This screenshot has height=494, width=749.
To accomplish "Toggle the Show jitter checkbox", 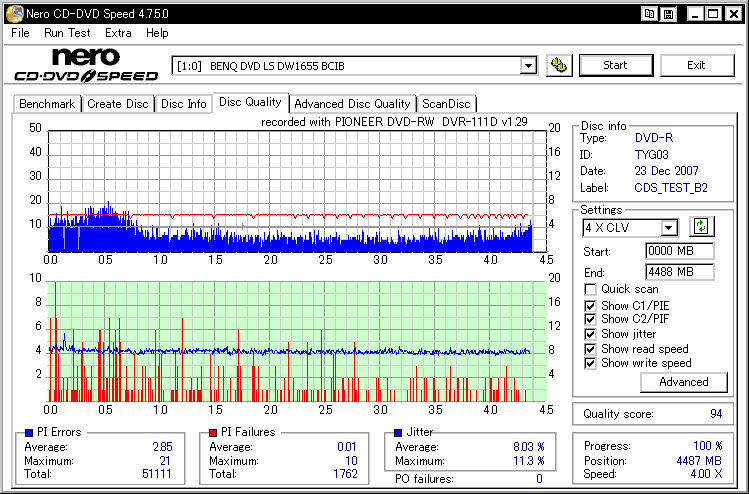I will tap(590, 334).
